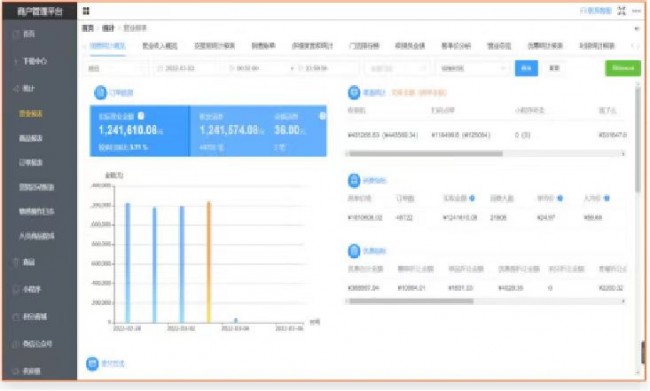Image resolution: width=650 pixels, height=391 pixels.
Task: Click the green Excel export button
Action: (x=623, y=68)
